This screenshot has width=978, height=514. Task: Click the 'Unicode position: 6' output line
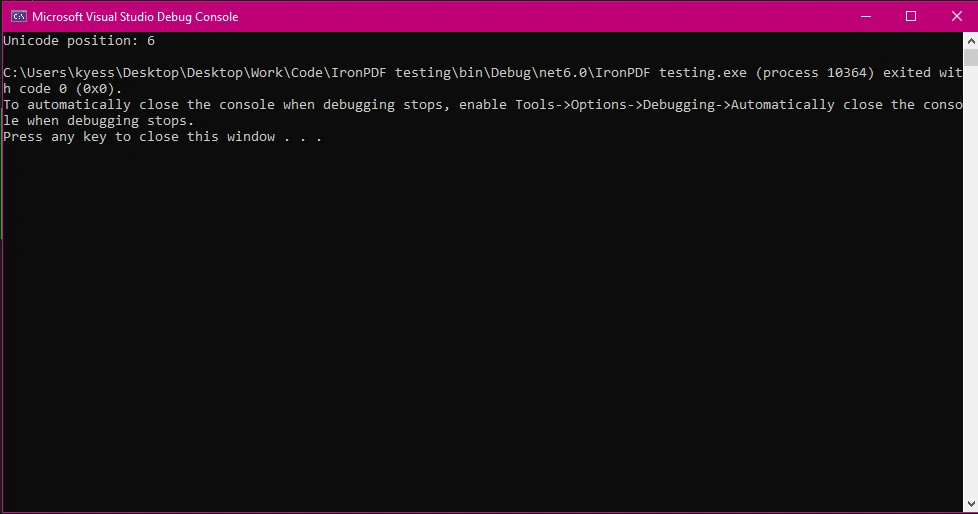79,41
